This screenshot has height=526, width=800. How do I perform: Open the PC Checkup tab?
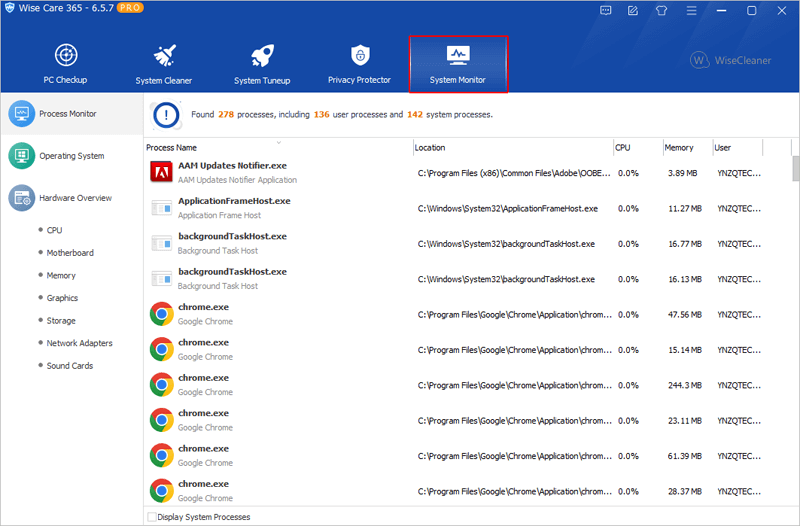(65, 64)
